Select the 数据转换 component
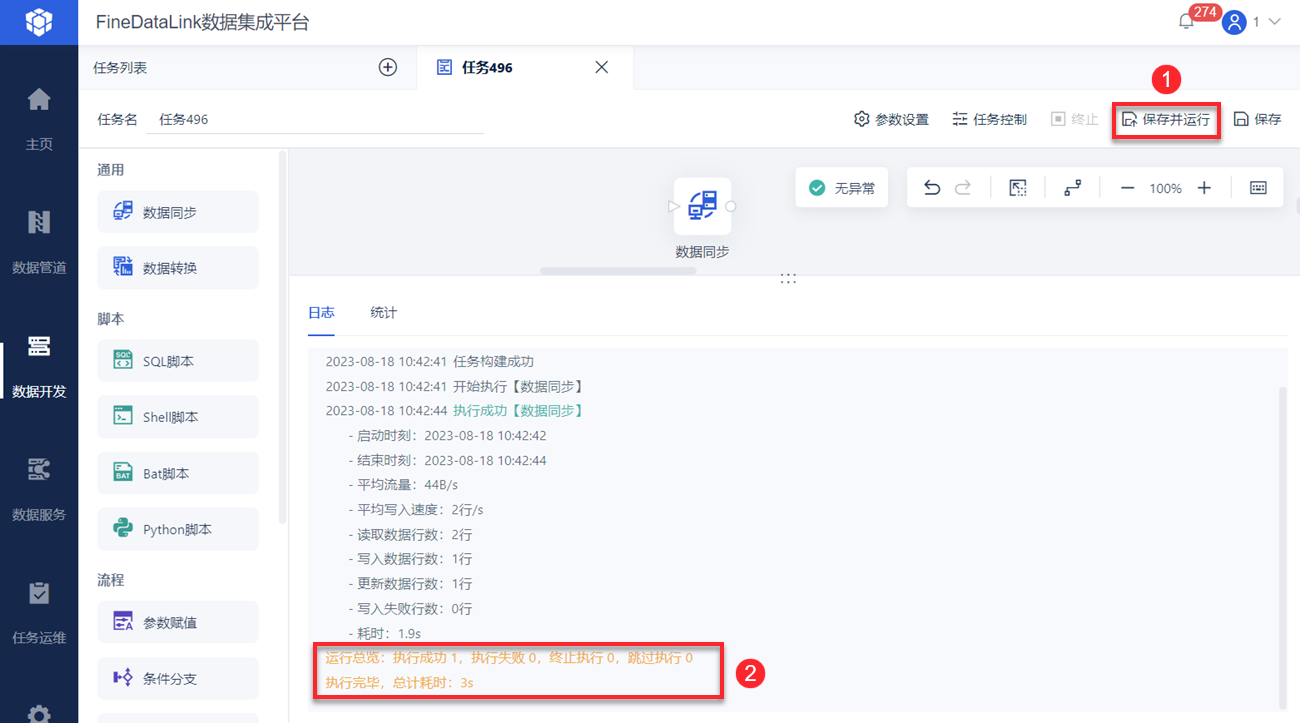The width and height of the screenshot is (1300, 723). click(178, 267)
